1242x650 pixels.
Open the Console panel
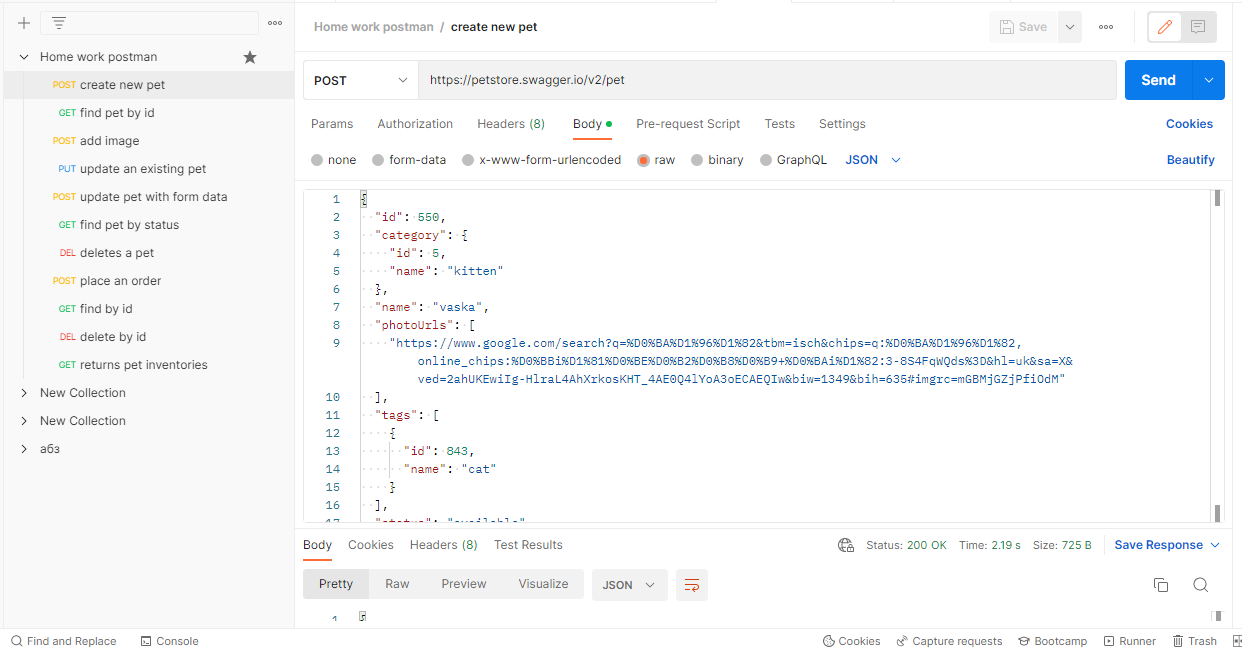pyautogui.click(x=169, y=640)
